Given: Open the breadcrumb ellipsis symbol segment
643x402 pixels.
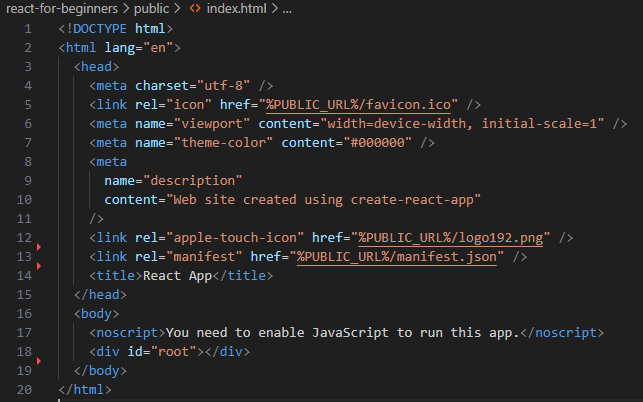Looking at the screenshot, I should 287,9.
